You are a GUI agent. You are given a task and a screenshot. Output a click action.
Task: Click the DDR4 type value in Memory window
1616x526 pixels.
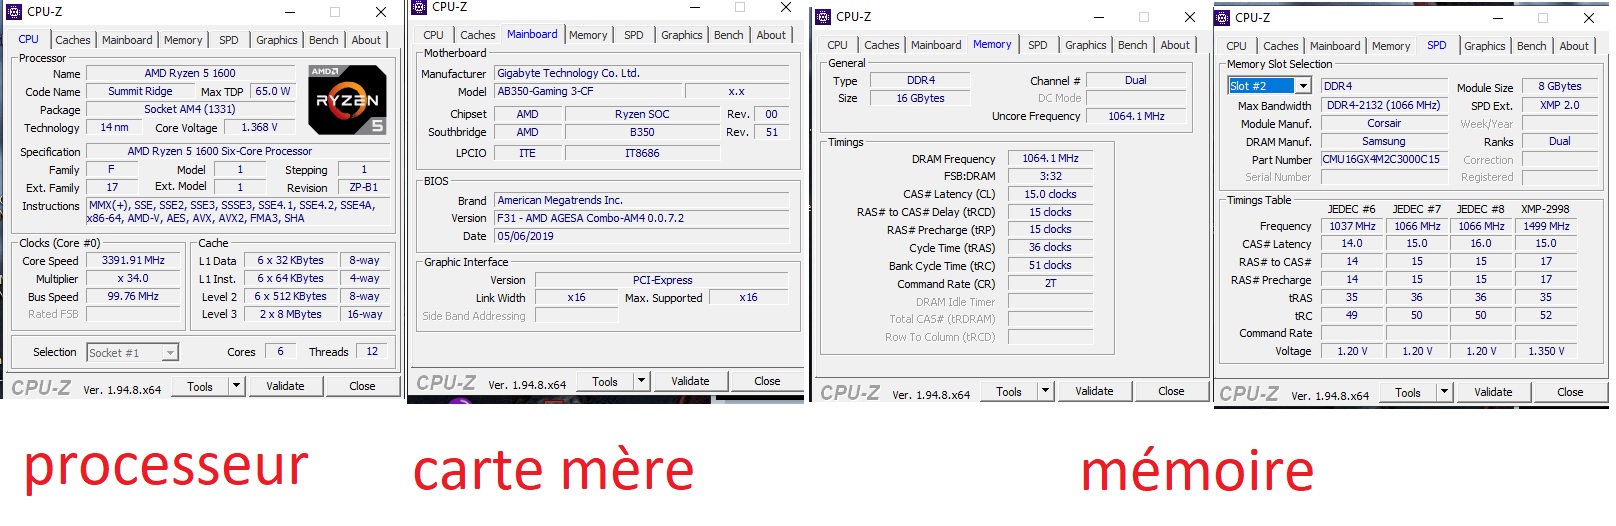click(x=921, y=80)
